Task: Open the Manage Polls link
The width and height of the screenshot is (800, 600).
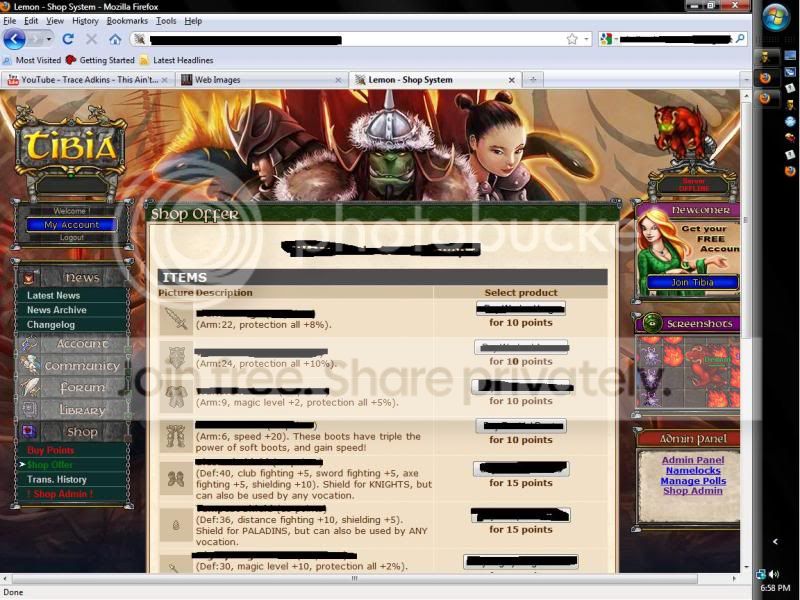Action: click(693, 481)
